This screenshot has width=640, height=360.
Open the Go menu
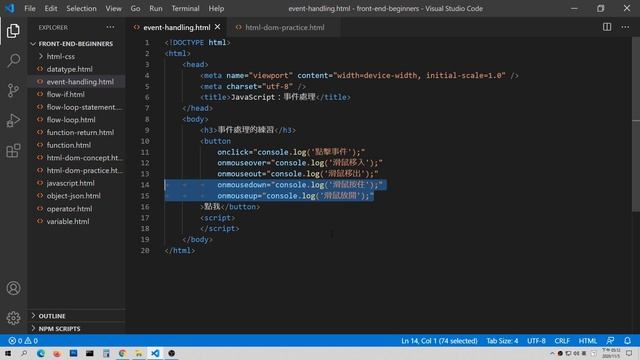pyautogui.click(x=135, y=8)
